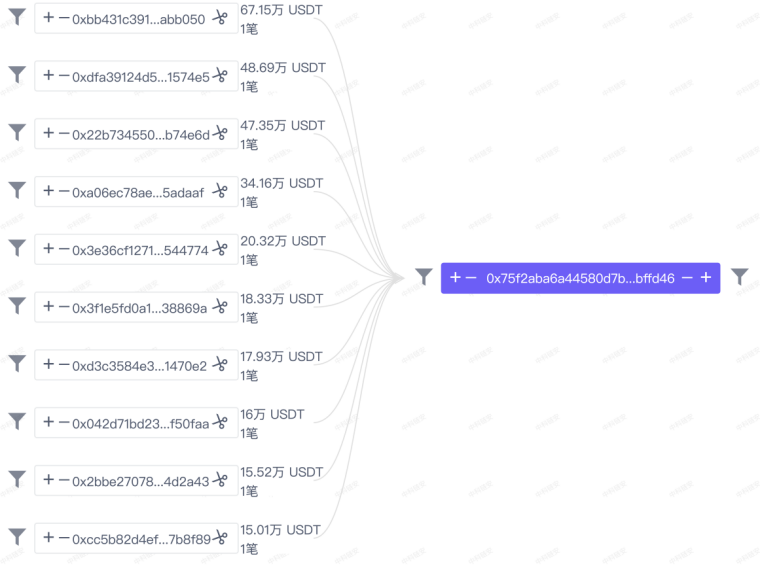Click left-side minus on purple central node
The height and width of the screenshot is (574, 761).
point(471,278)
